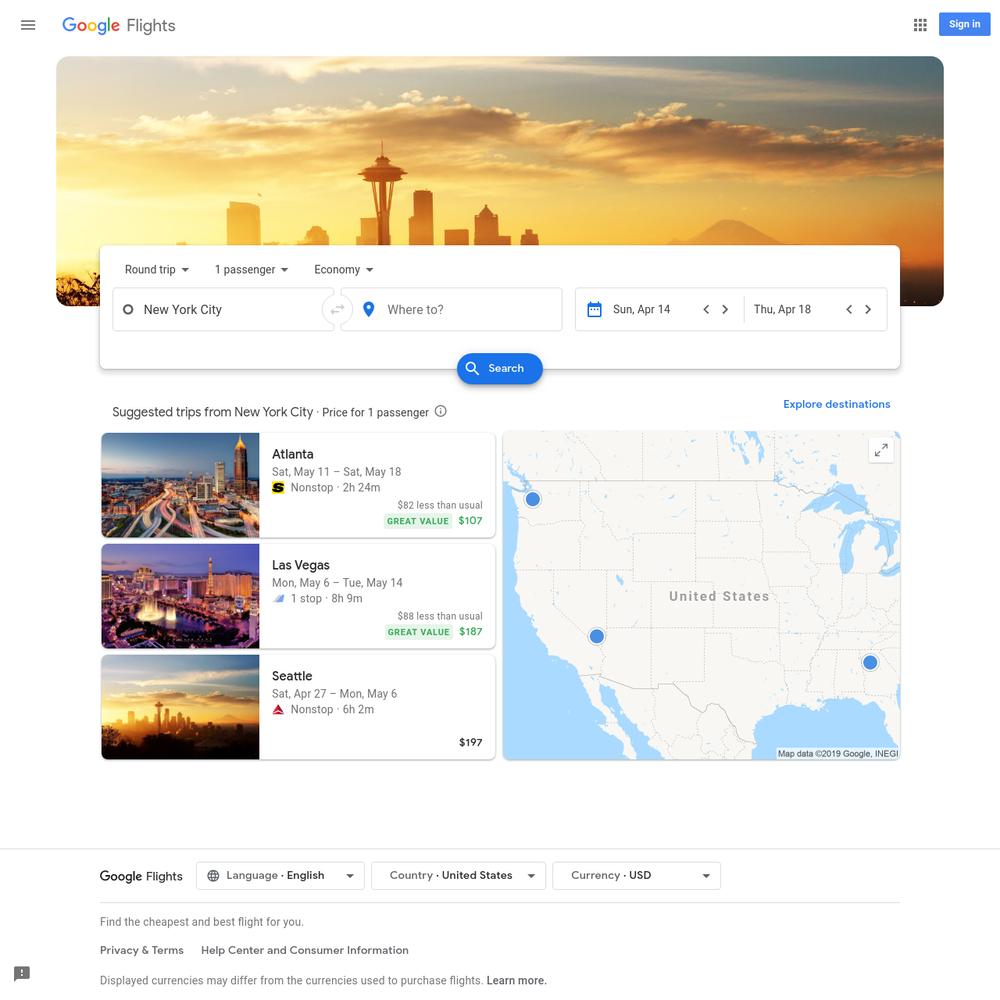Click the "Suggested trips from New York City" heading
This screenshot has height=1000, width=1000.
click(x=212, y=412)
